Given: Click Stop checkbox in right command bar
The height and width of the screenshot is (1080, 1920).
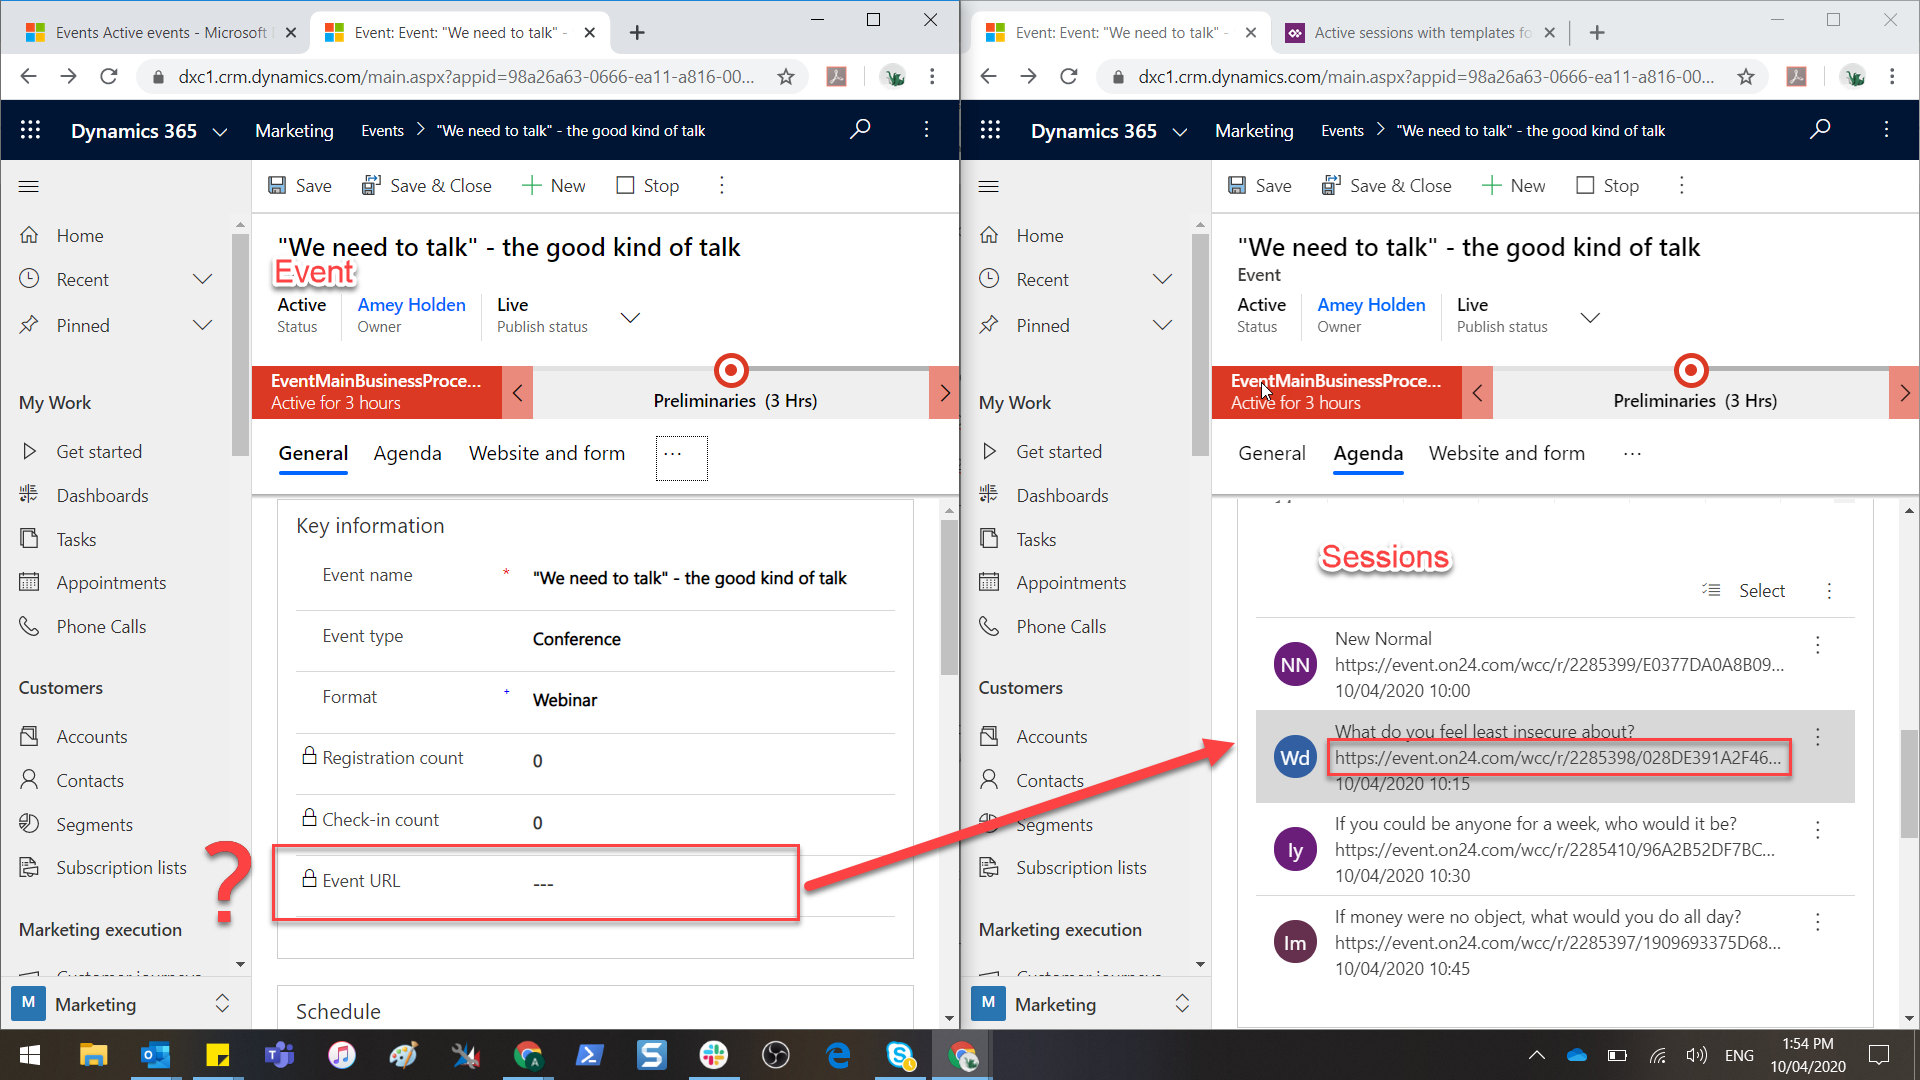Looking at the screenshot, I should 1585,186.
